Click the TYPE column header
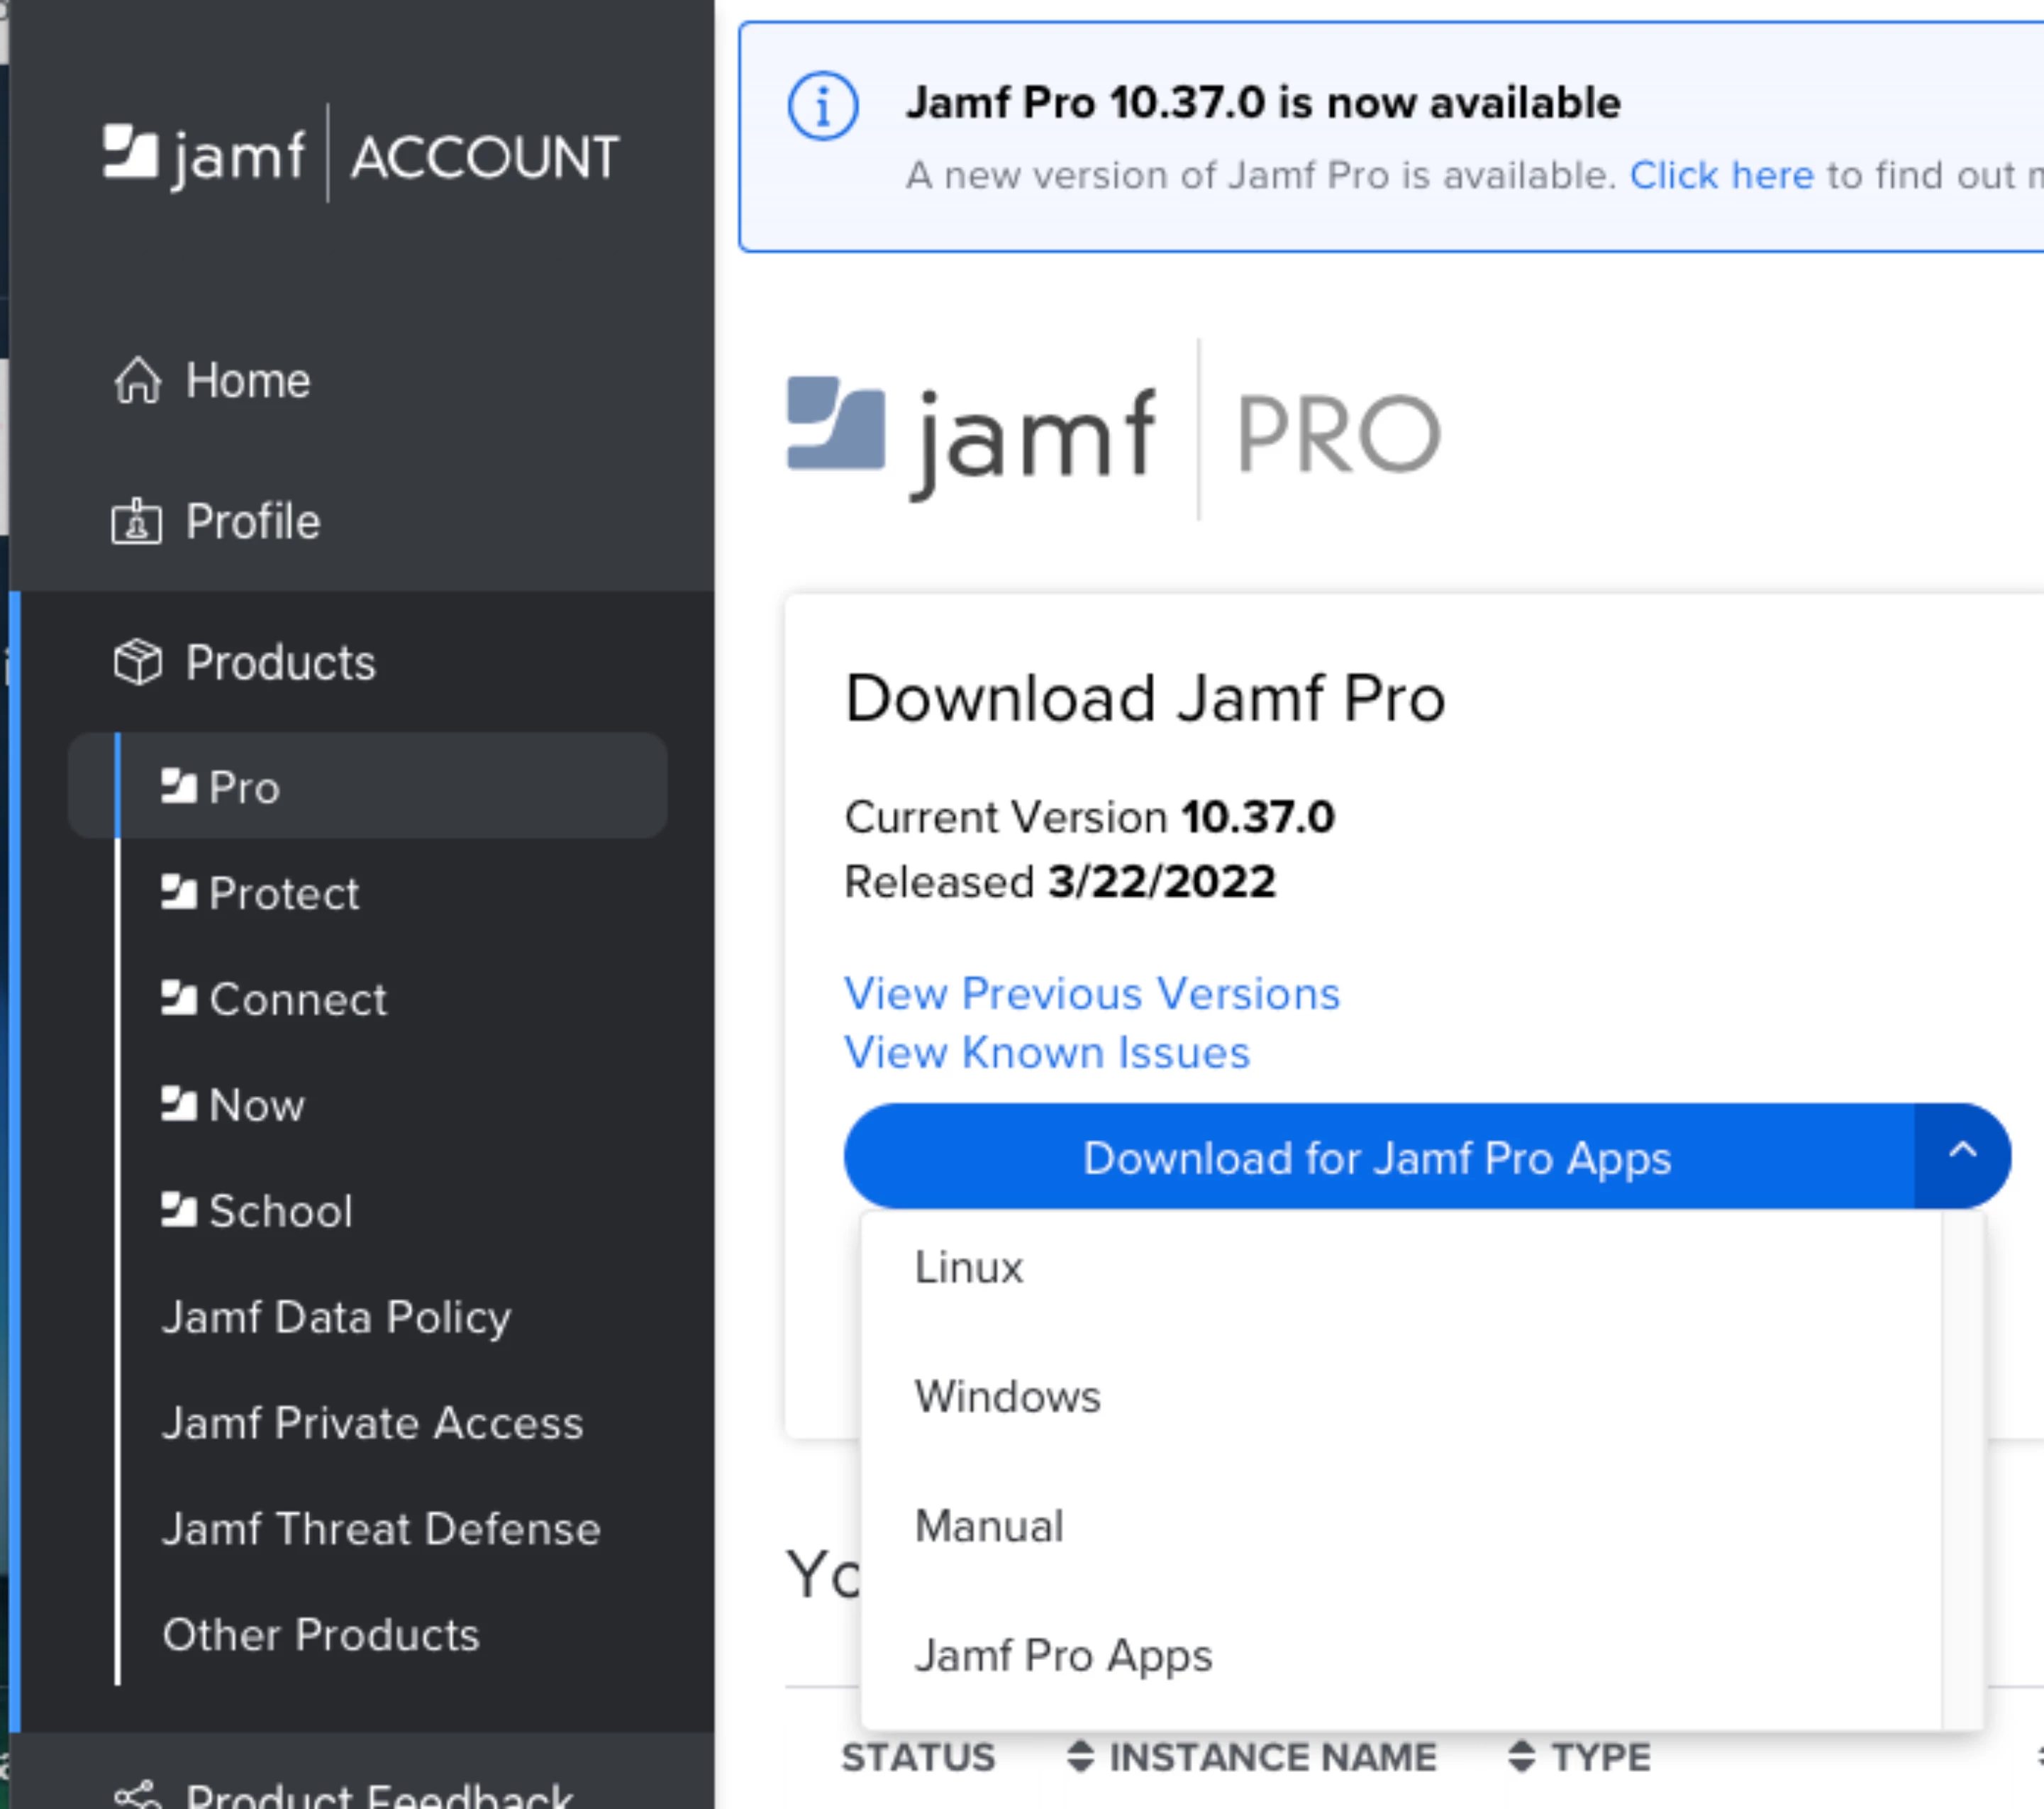Viewport: 2044px width, 1809px height. [x=1600, y=1757]
